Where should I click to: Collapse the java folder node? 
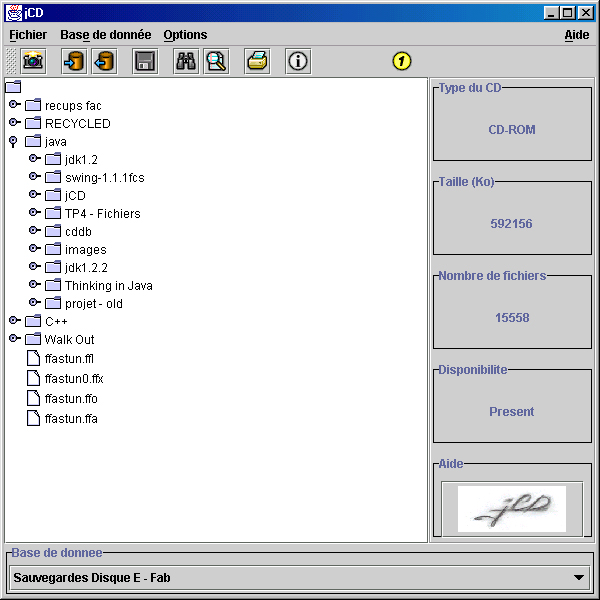(13, 142)
